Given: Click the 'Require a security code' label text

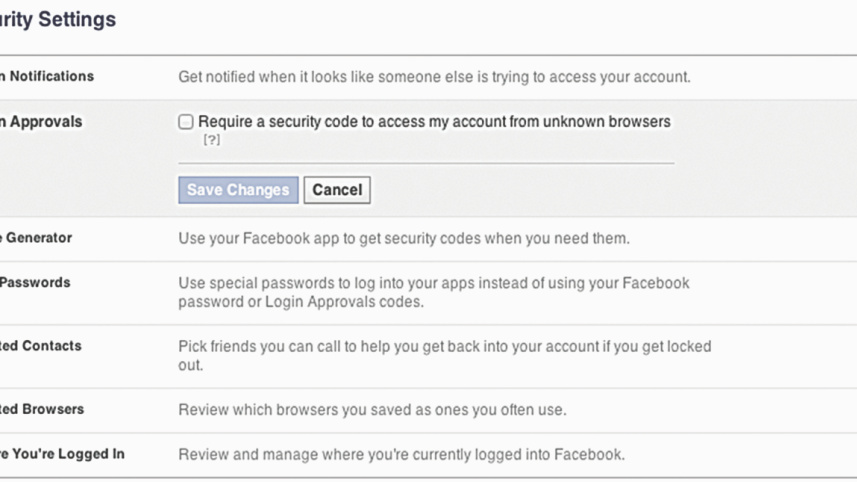Looking at the screenshot, I should (434, 122).
